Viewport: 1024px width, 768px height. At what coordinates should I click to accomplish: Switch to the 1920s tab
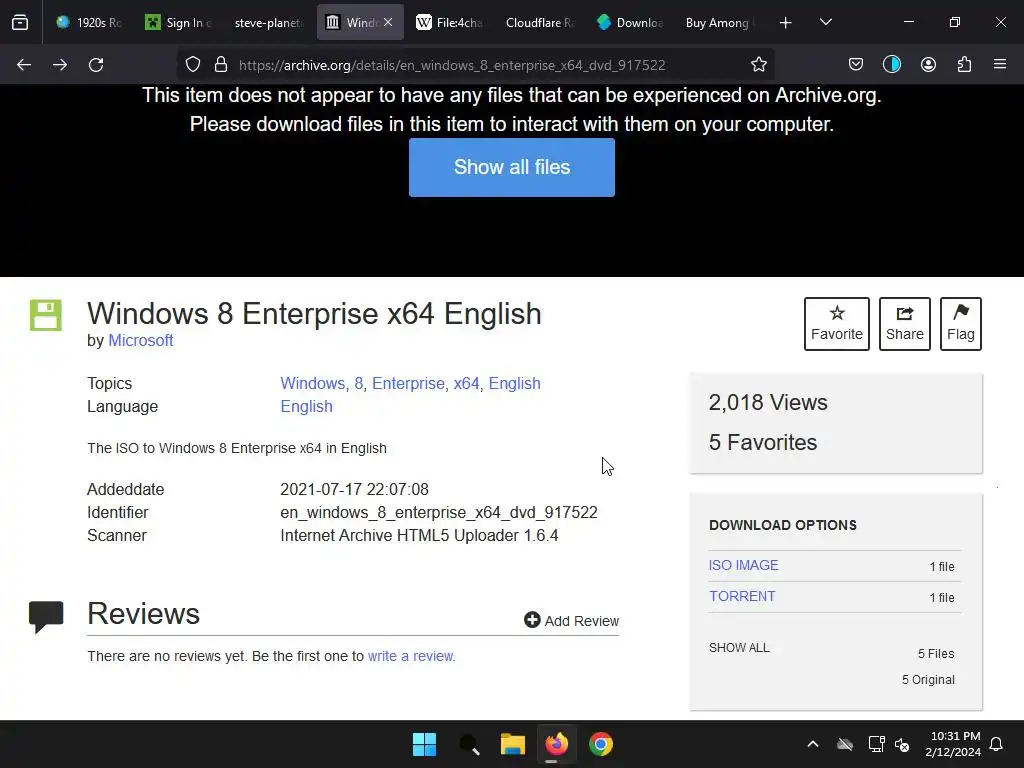(88, 22)
